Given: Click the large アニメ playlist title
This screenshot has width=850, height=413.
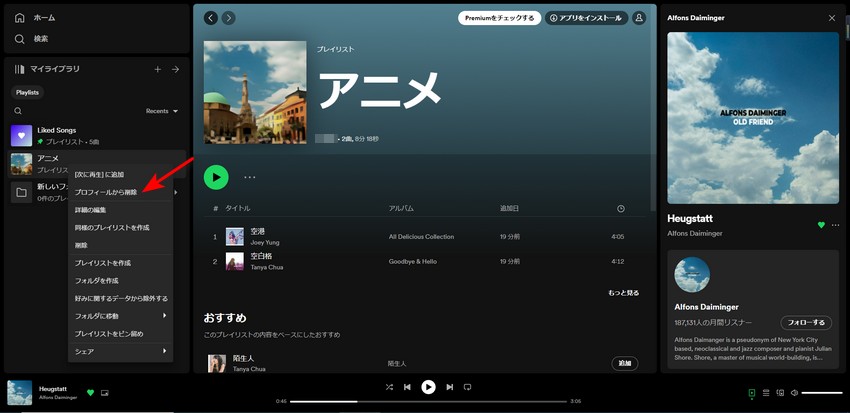Looking at the screenshot, I should (x=378, y=90).
